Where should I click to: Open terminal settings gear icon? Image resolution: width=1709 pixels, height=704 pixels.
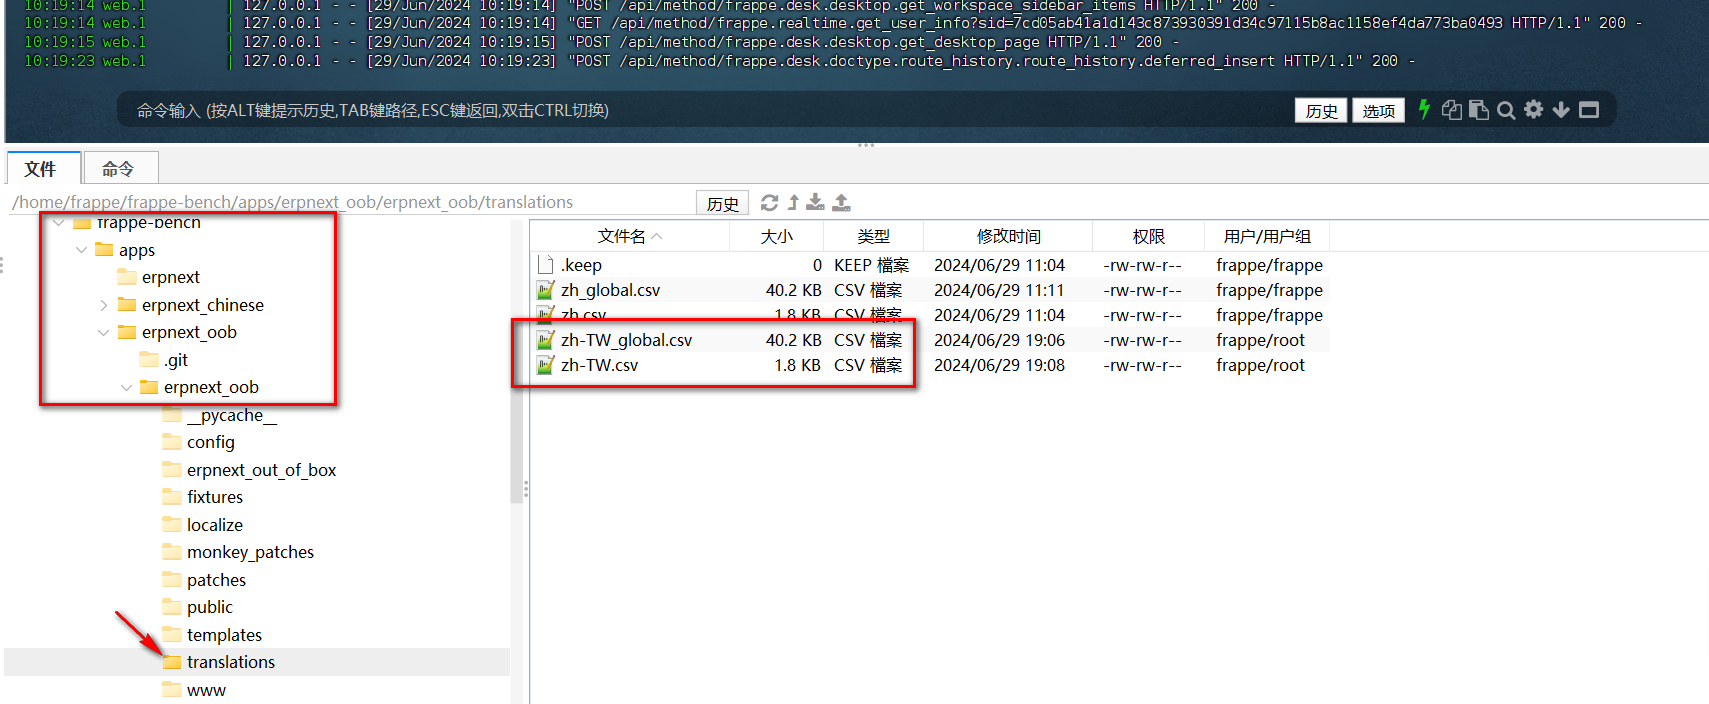1533,110
